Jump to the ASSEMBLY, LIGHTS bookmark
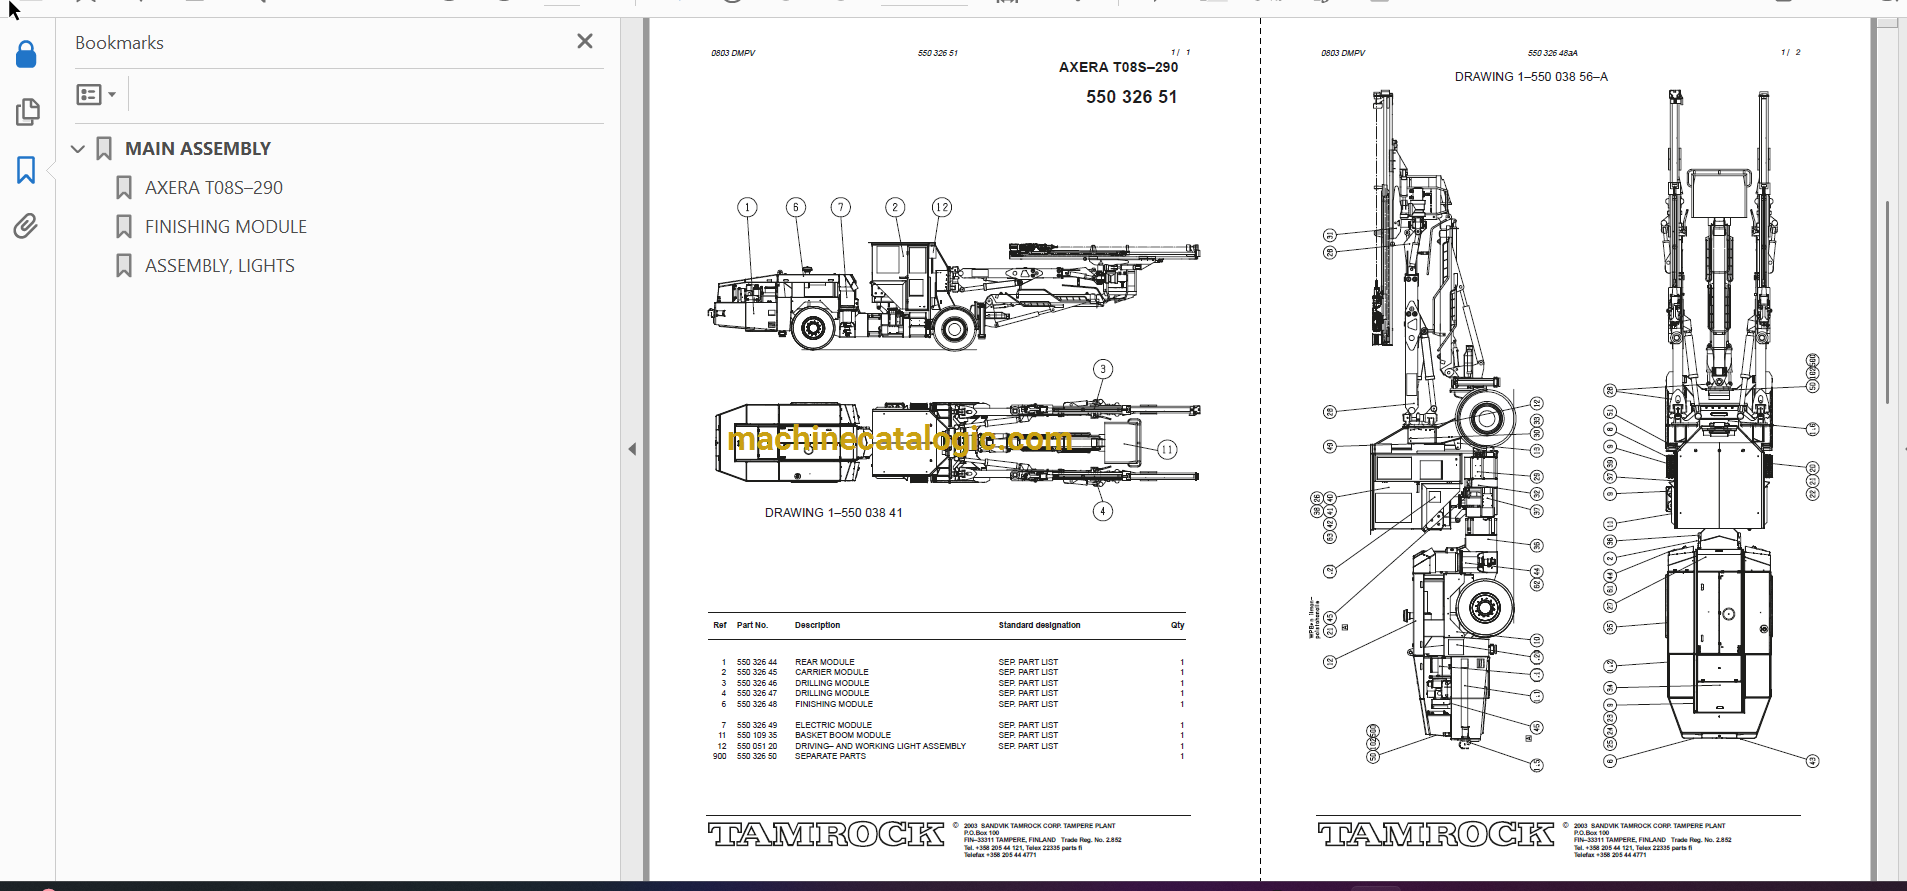Viewport: 1907px width, 891px height. (220, 265)
